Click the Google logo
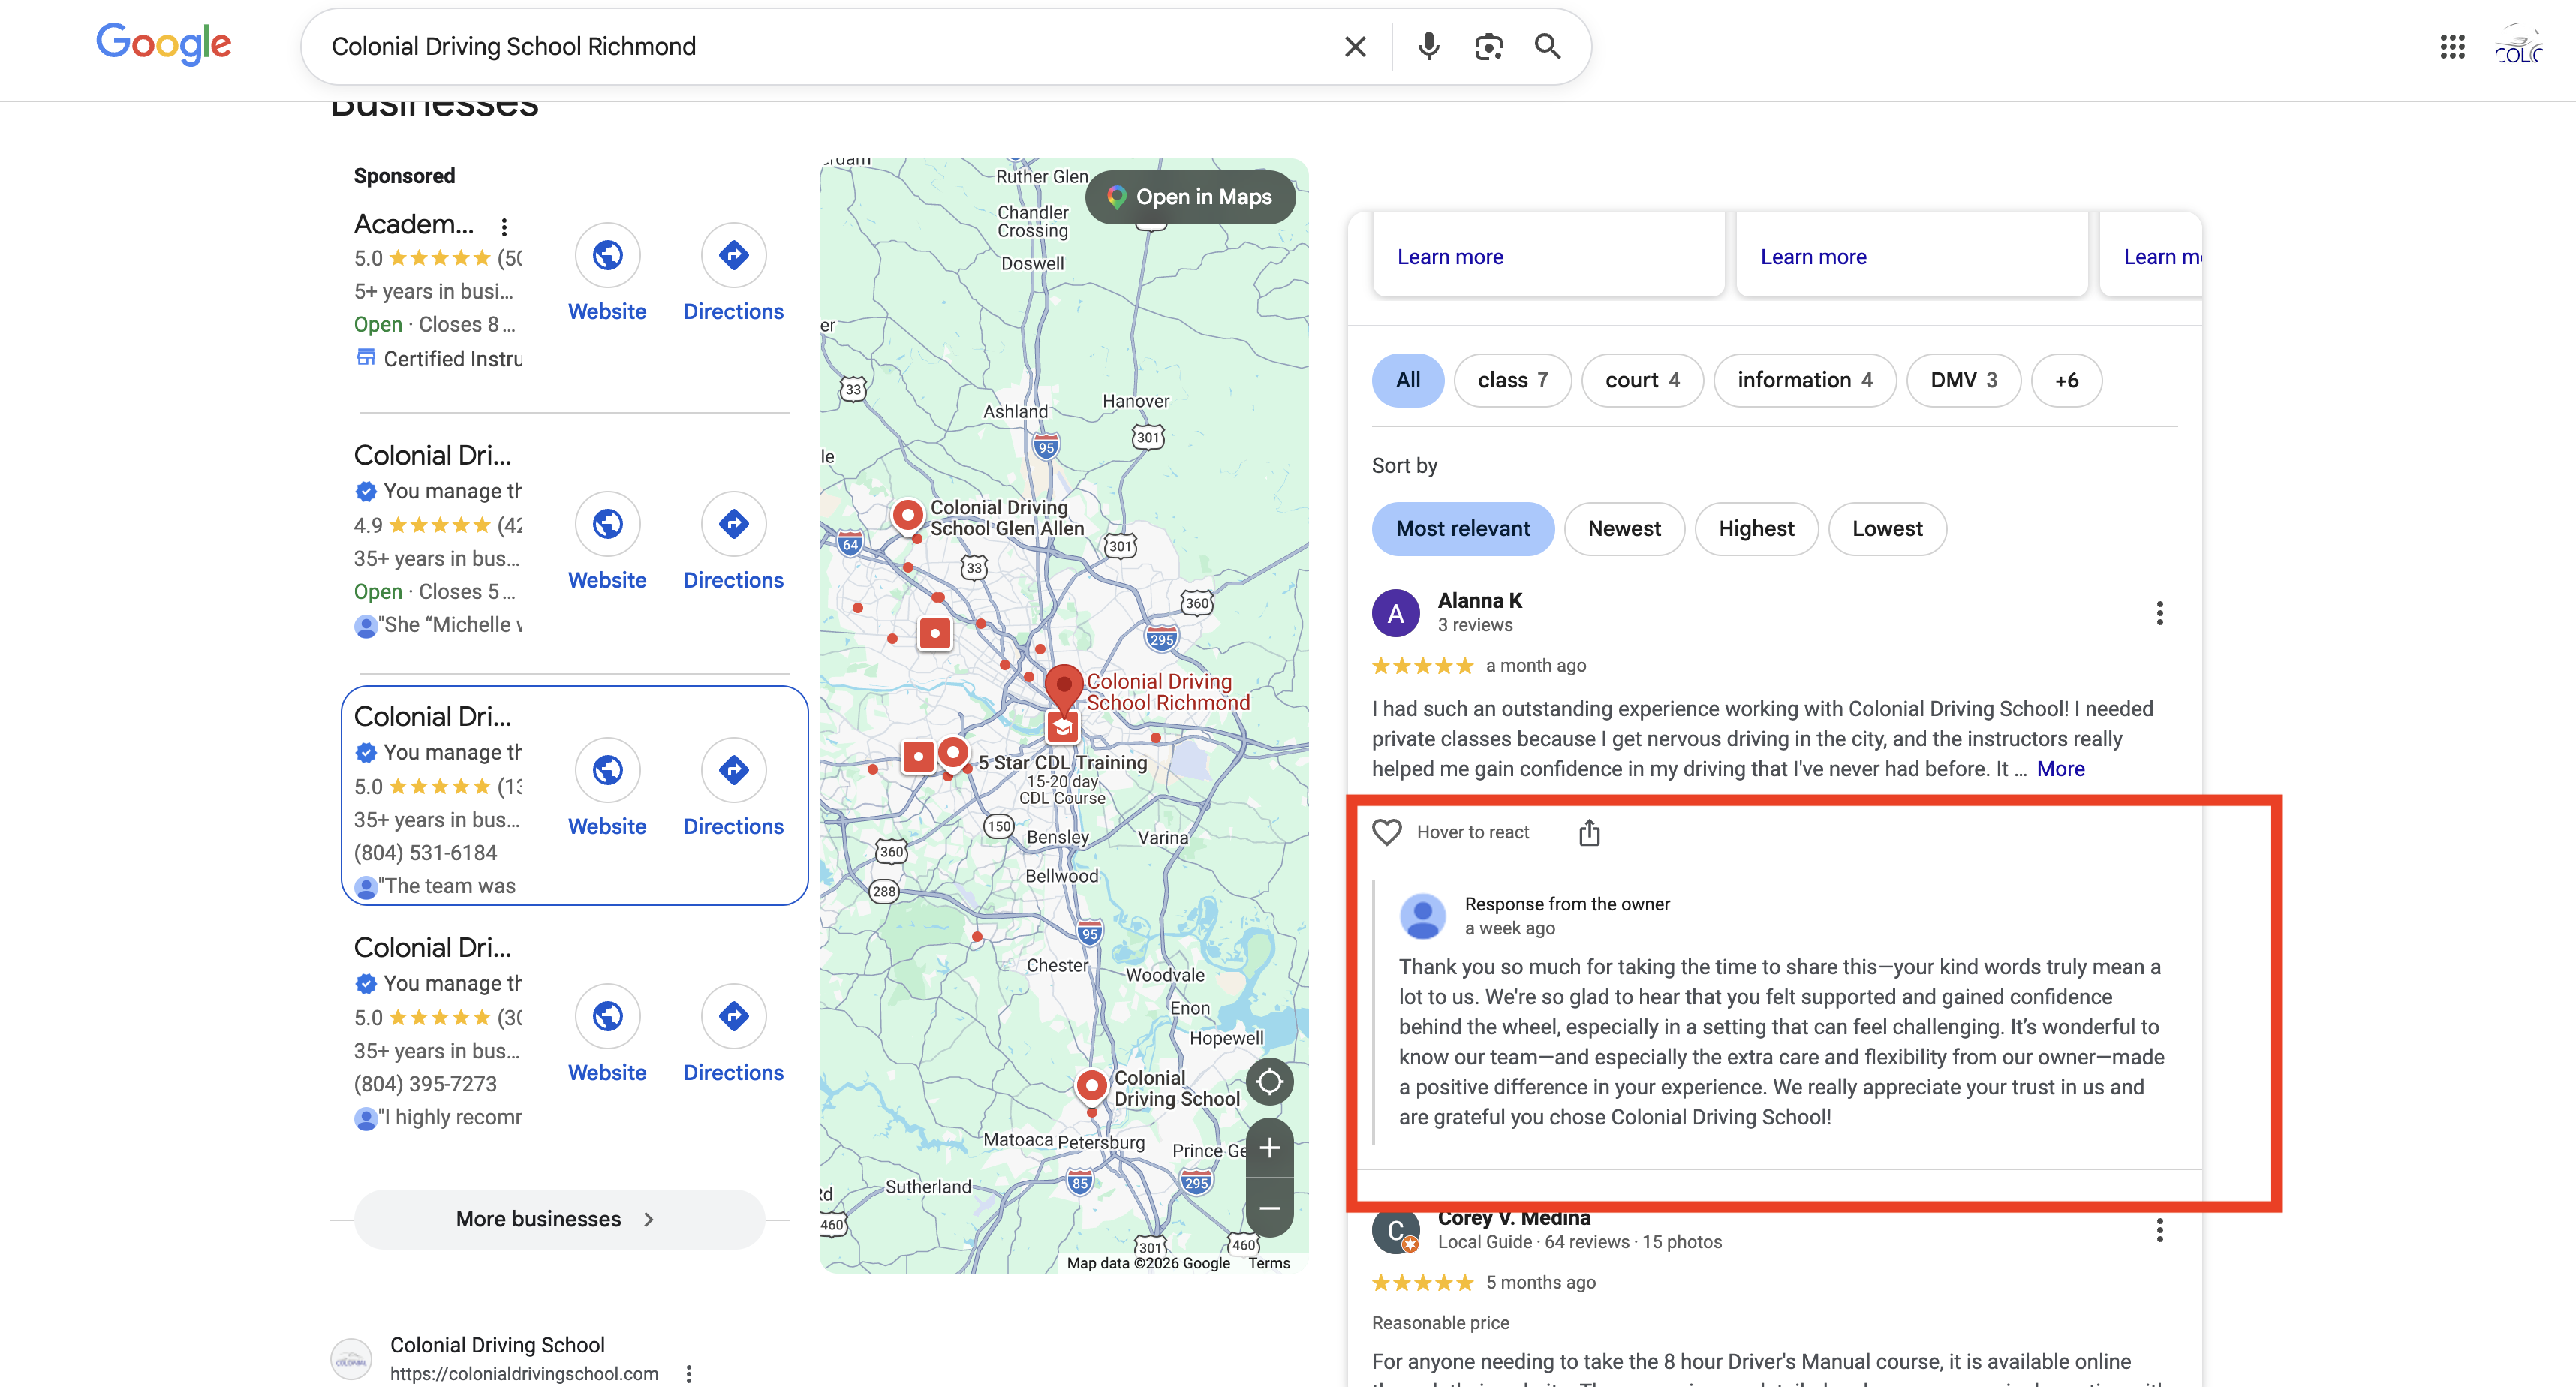Viewport: 2576px width, 1387px height. click(164, 45)
